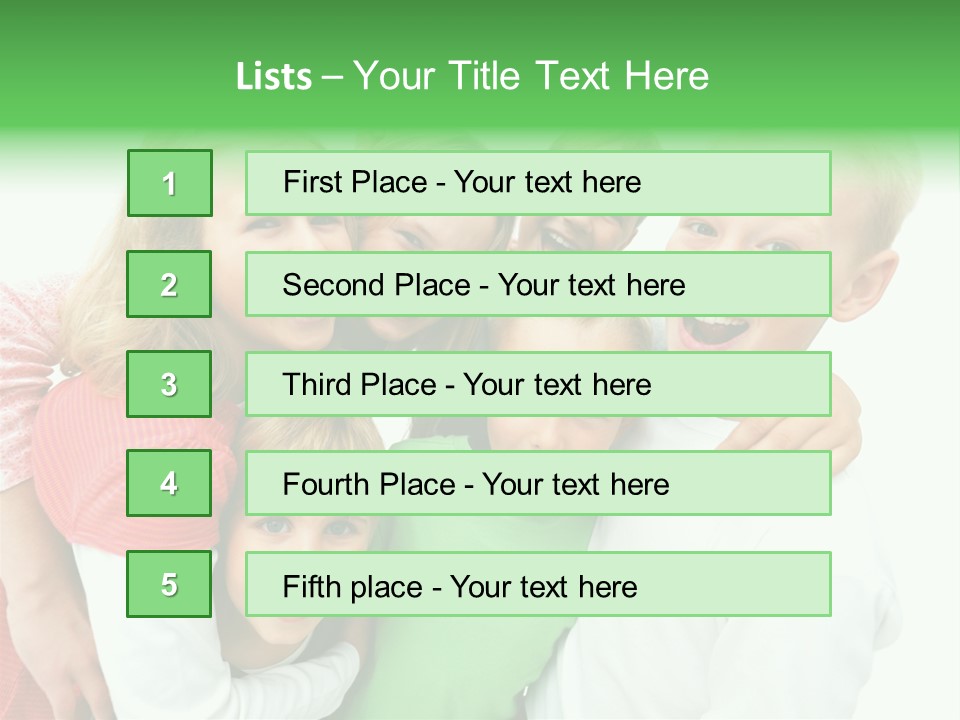Click the child's eye below box 4
The width and height of the screenshot is (960, 720).
point(272,526)
